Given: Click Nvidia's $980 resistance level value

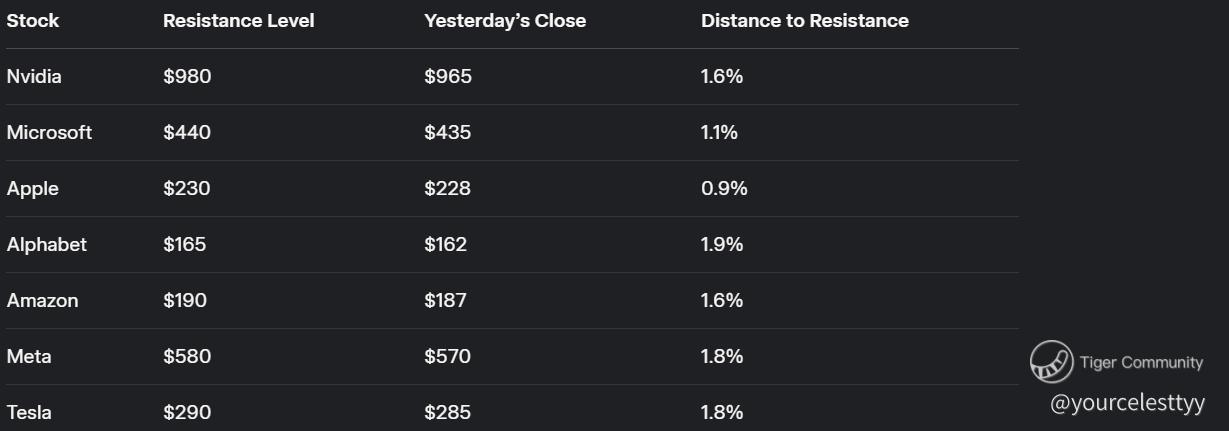Looking at the screenshot, I should coord(187,77).
